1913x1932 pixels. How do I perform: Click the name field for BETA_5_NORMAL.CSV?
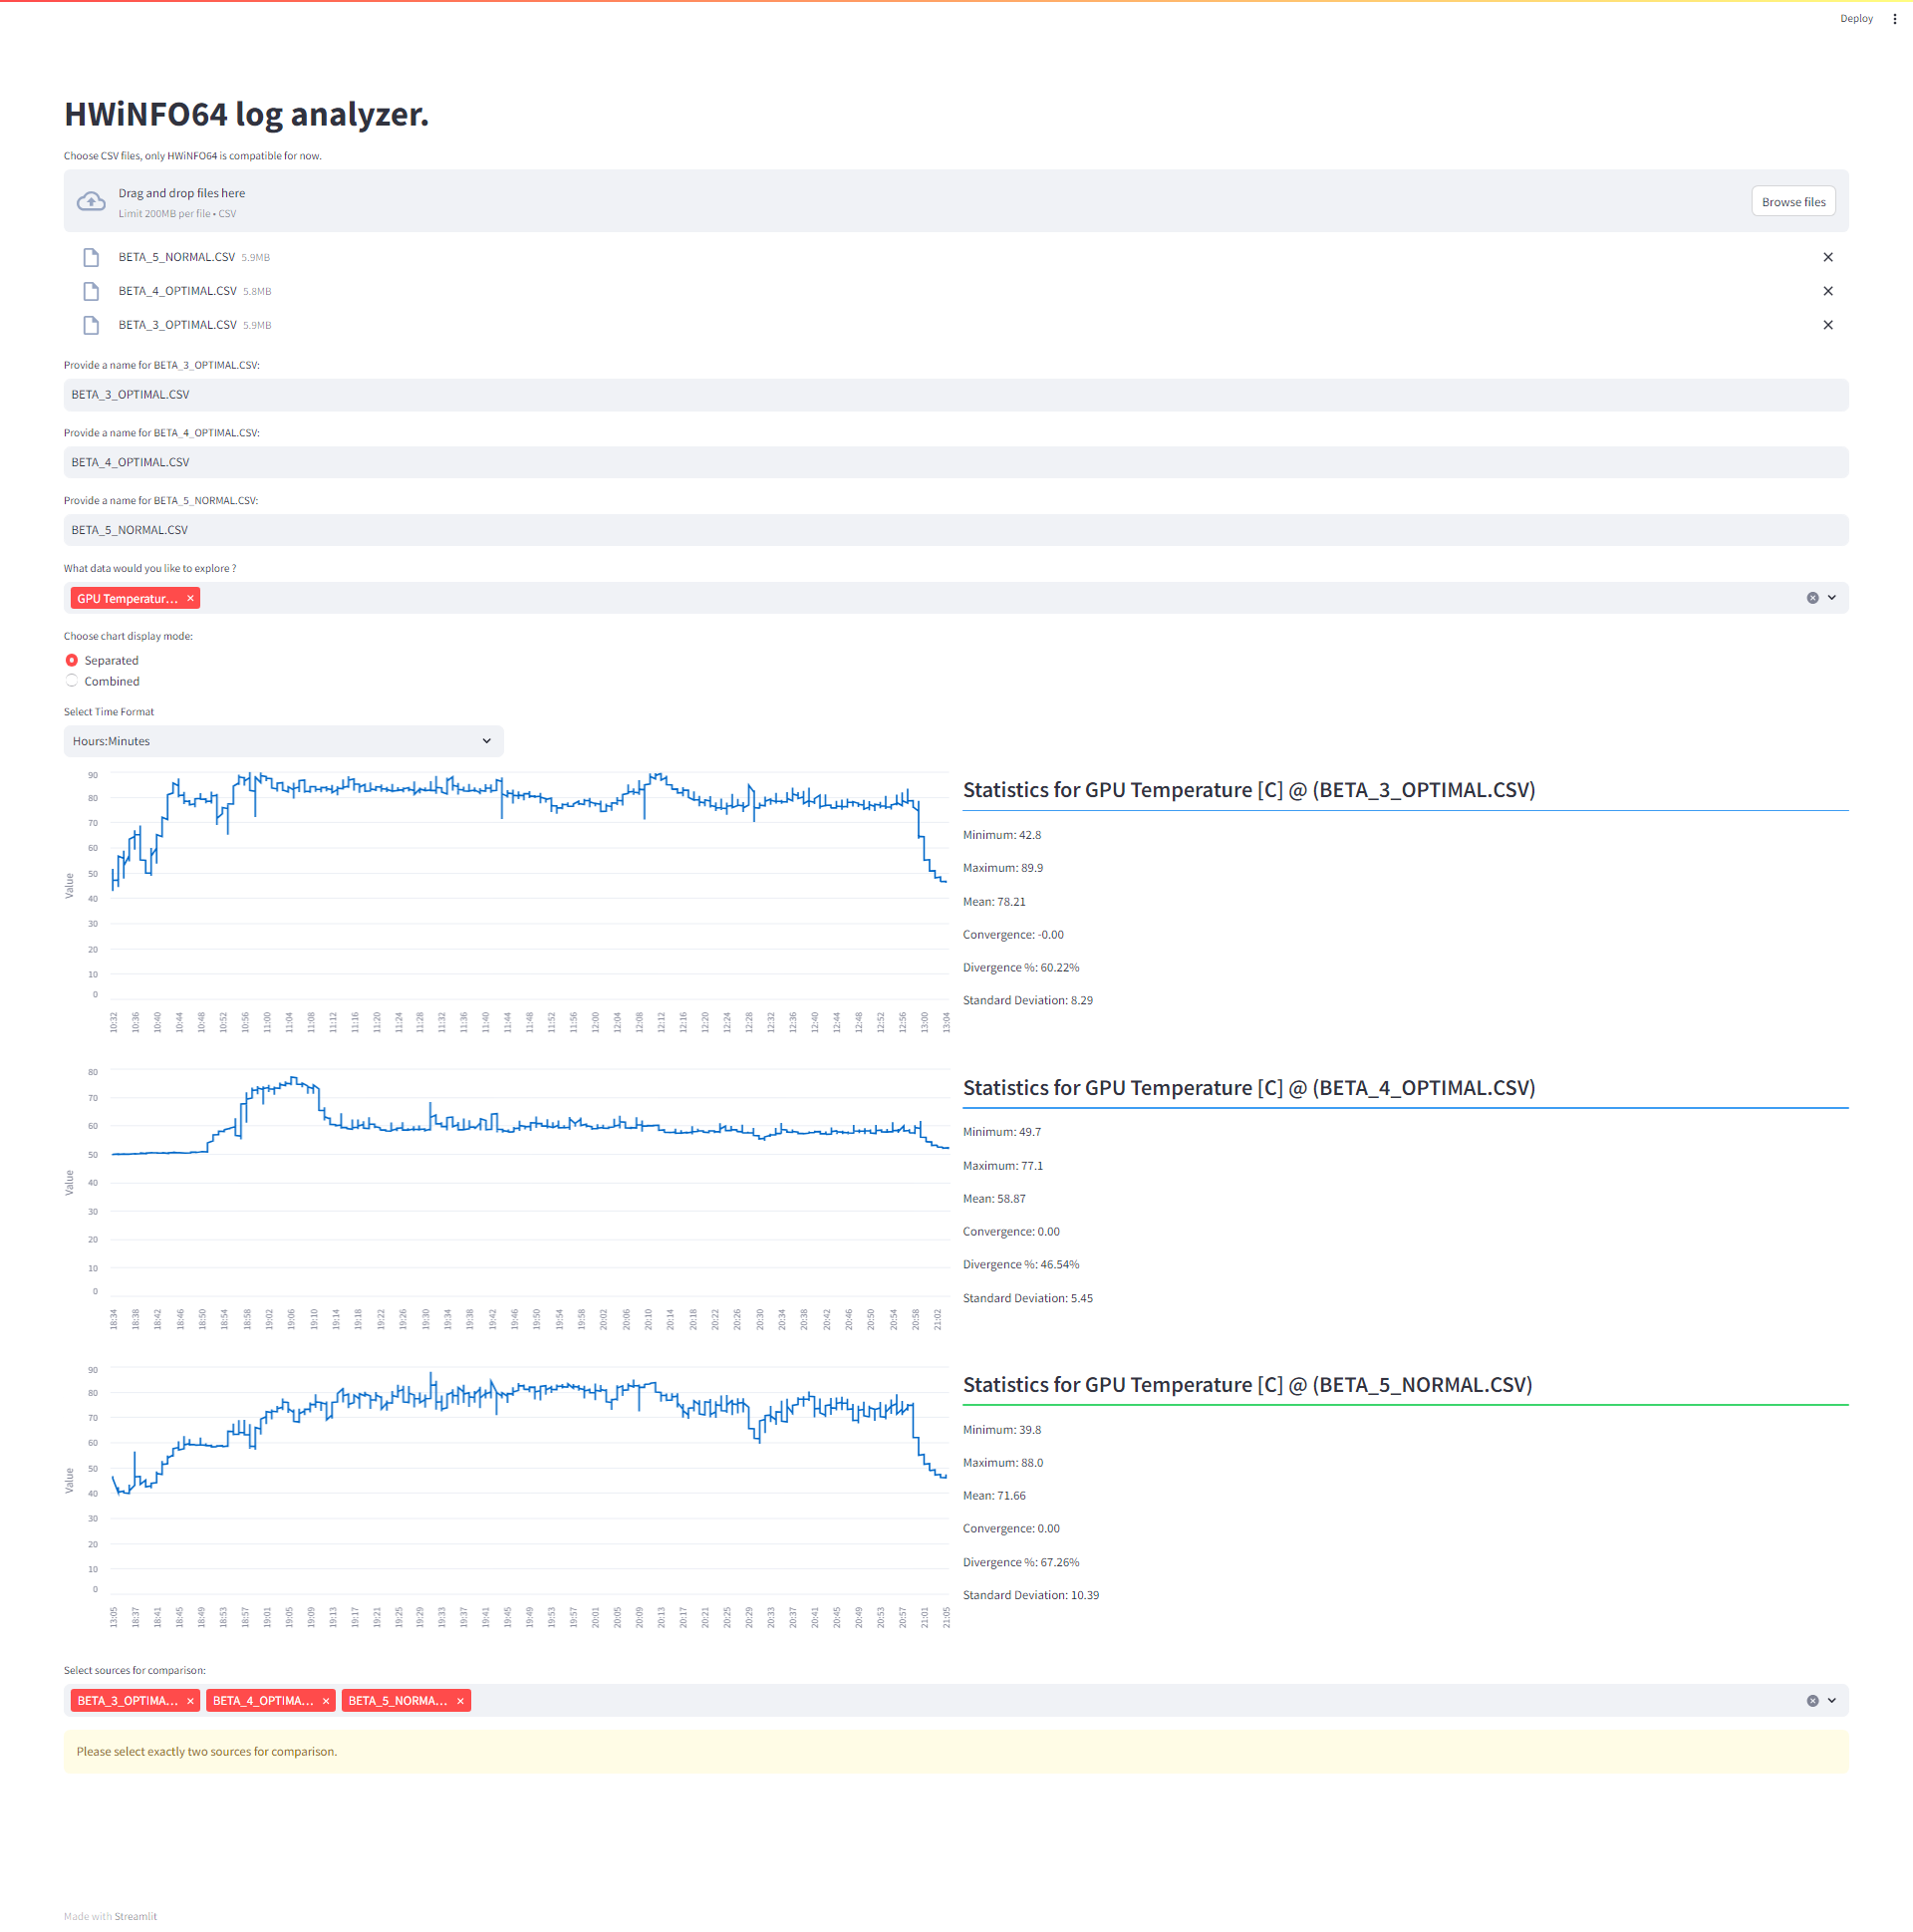[955, 530]
